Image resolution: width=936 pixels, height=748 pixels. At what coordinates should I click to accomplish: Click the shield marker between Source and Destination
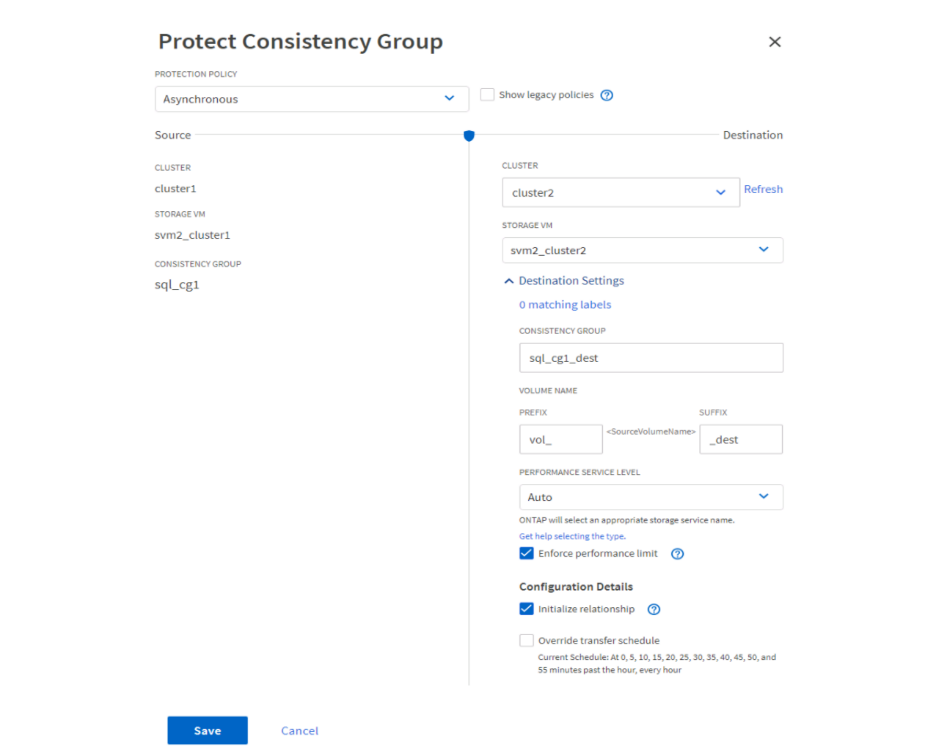469,135
